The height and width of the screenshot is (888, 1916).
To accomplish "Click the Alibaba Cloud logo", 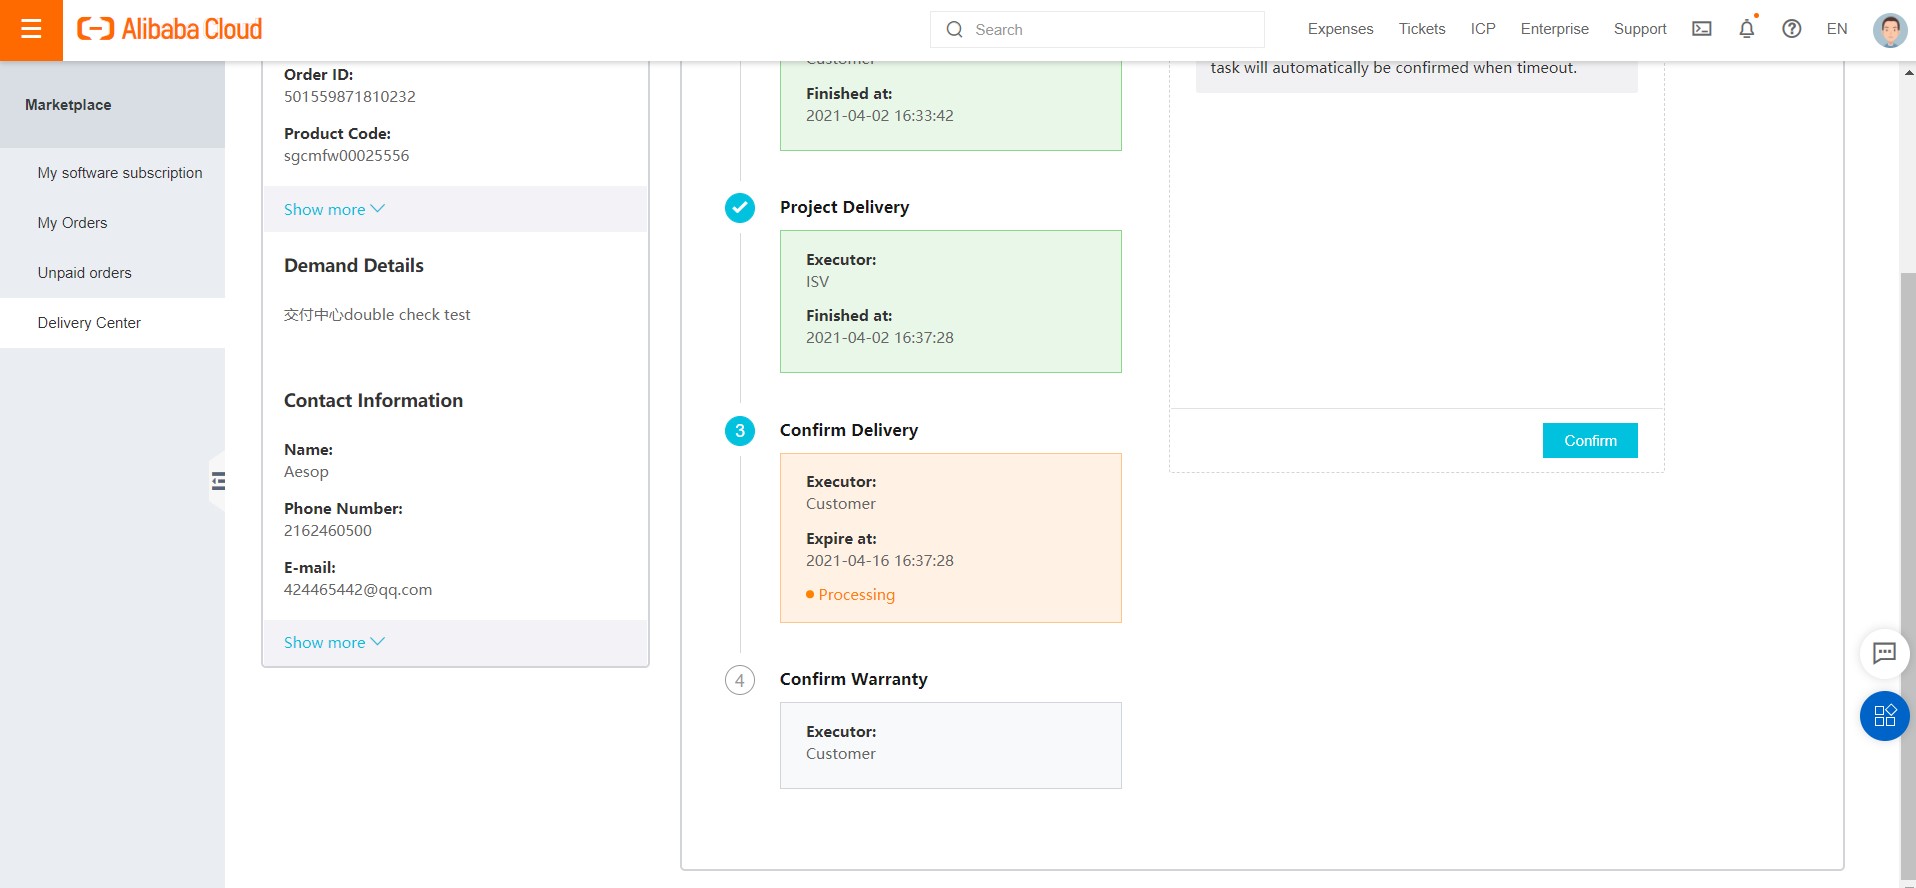I will click(x=170, y=30).
